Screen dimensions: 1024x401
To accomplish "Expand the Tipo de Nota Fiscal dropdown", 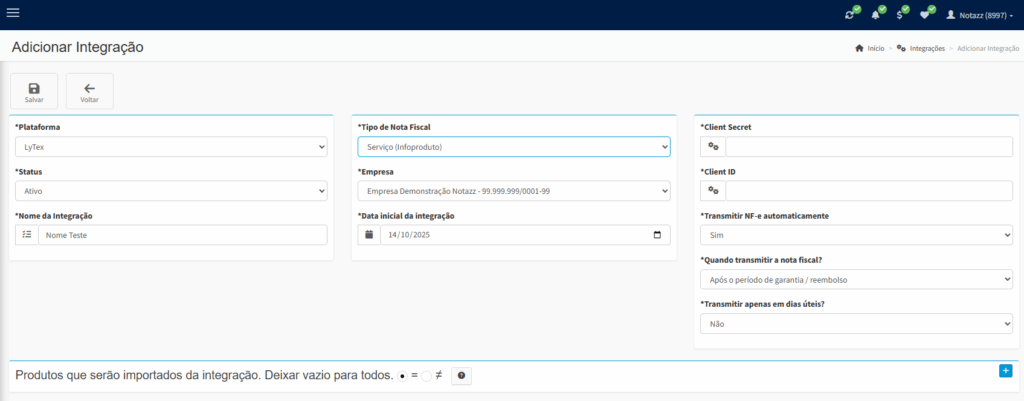I will pyautogui.click(x=513, y=147).
